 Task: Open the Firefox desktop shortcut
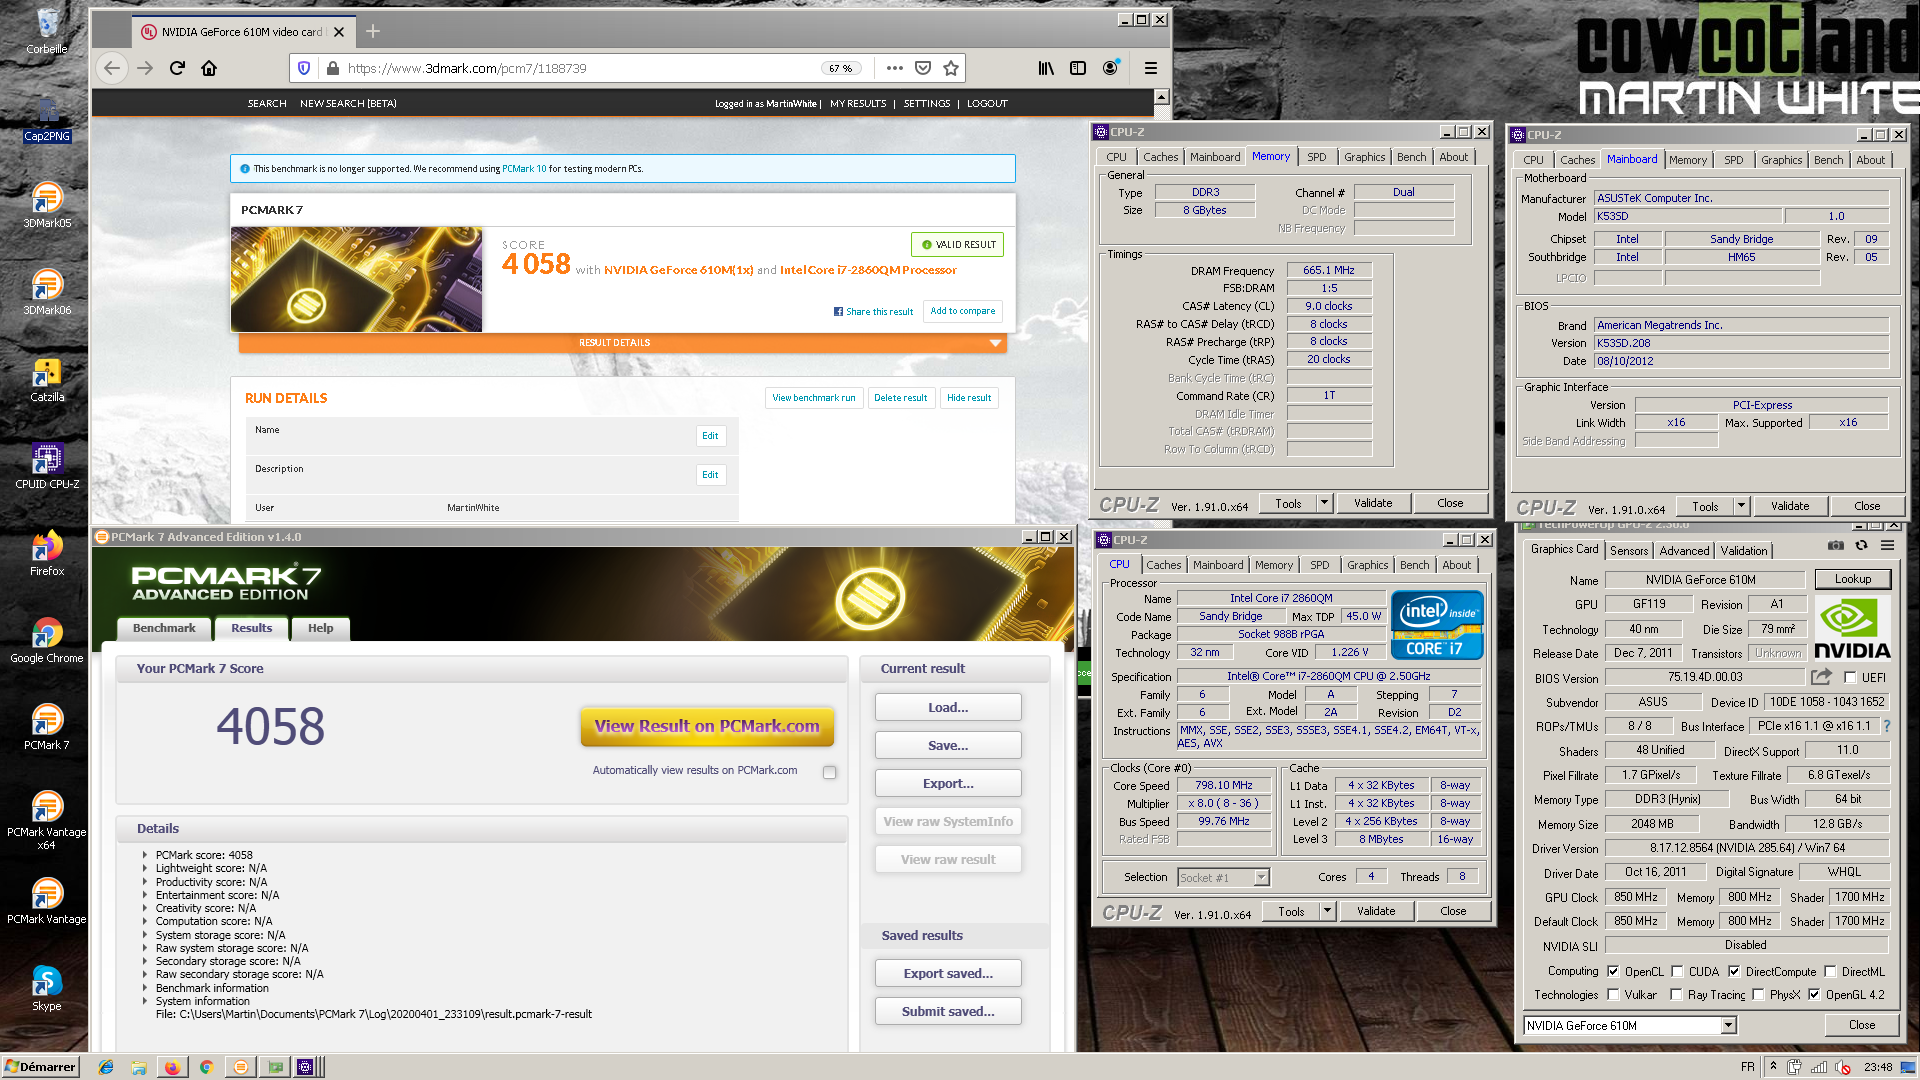point(47,553)
